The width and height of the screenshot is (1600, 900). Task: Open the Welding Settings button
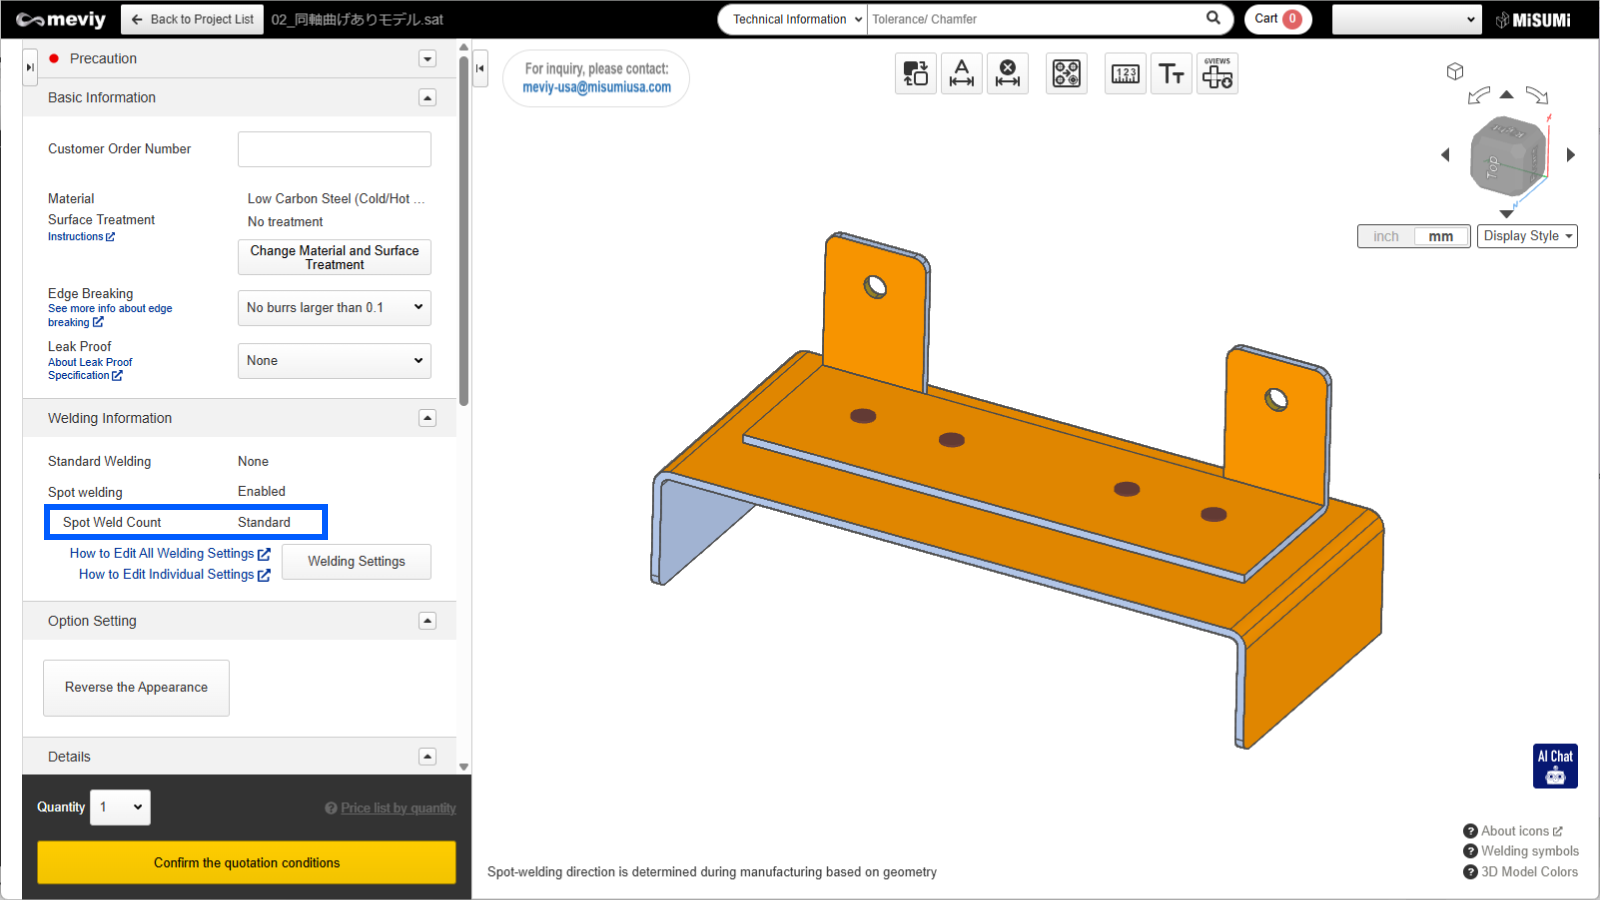click(x=356, y=562)
